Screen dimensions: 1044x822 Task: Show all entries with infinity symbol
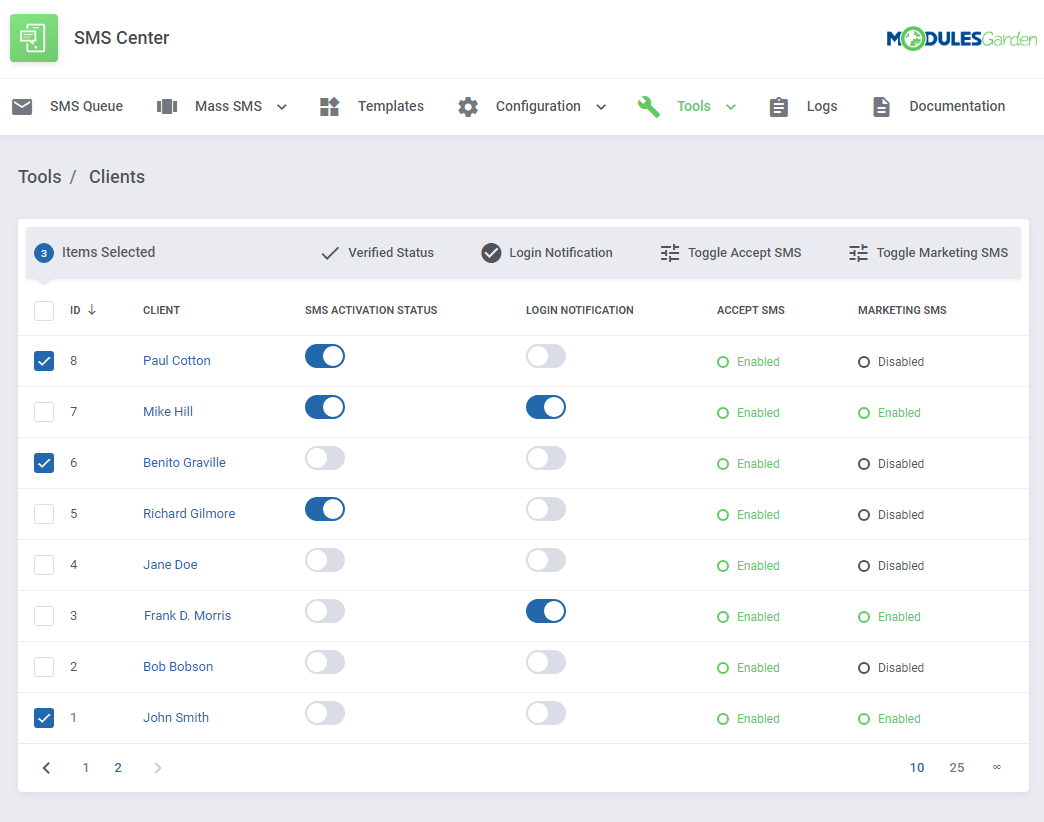tap(997, 767)
